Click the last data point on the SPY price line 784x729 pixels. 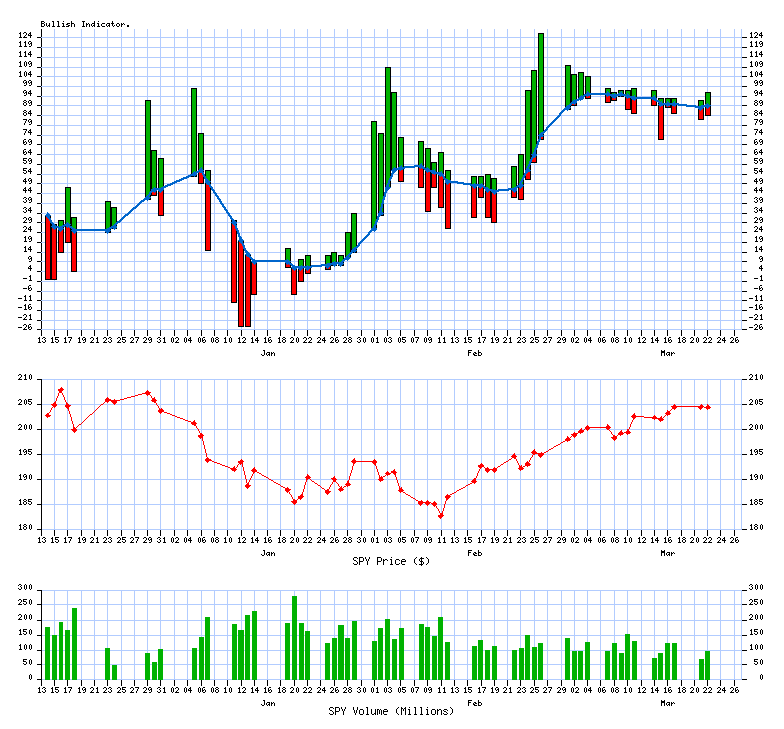tap(708, 407)
